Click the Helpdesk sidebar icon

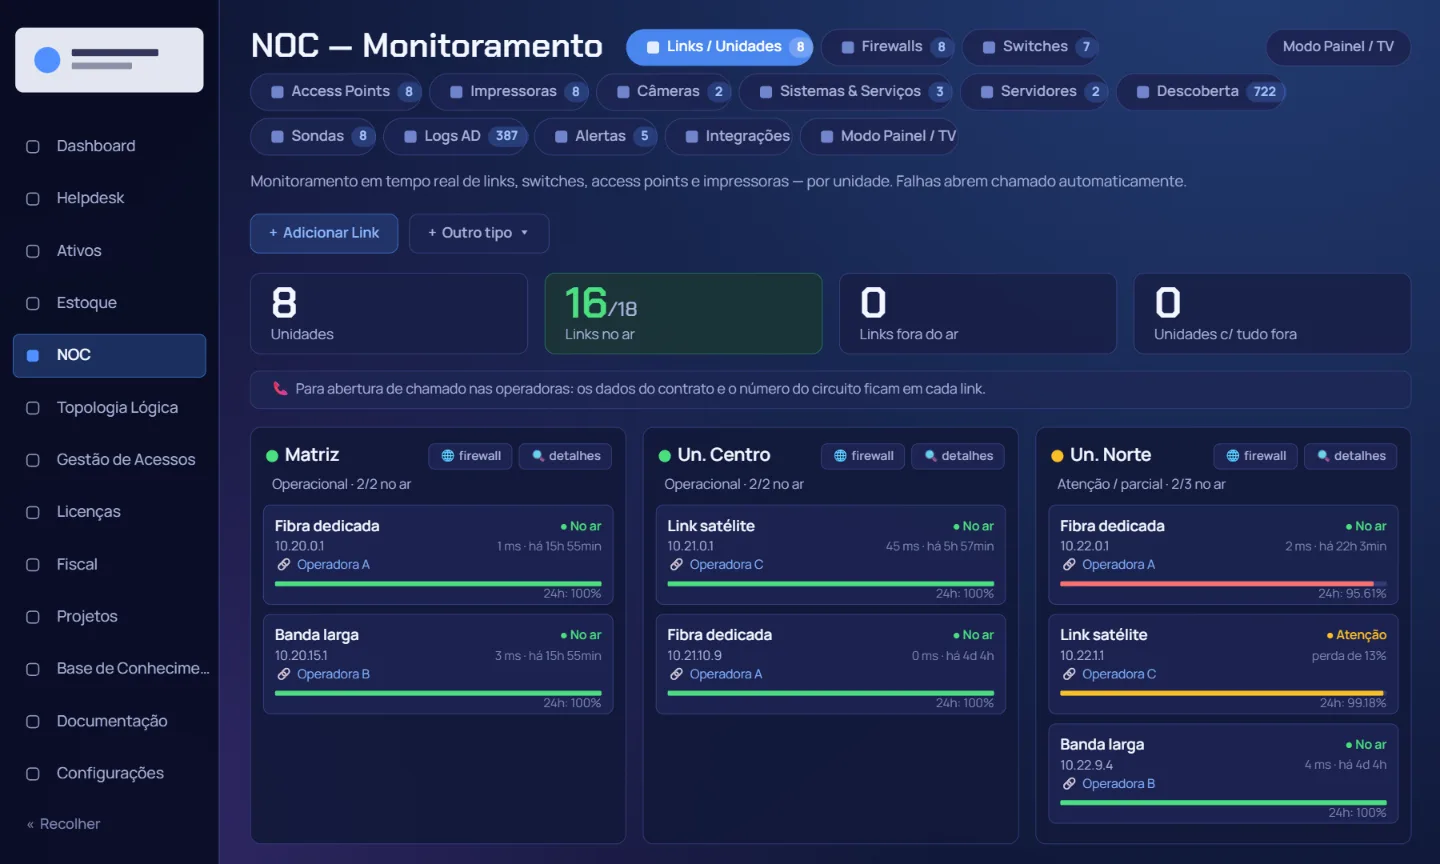[33, 199]
